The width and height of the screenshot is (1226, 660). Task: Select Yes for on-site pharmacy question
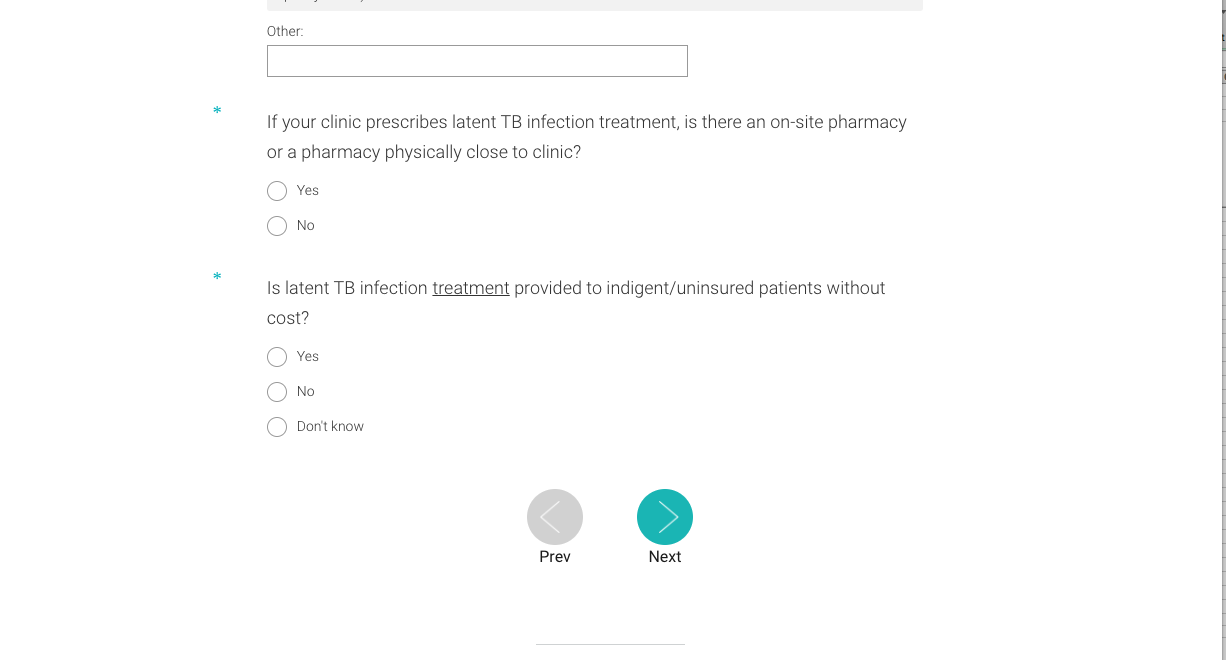point(277,191)
